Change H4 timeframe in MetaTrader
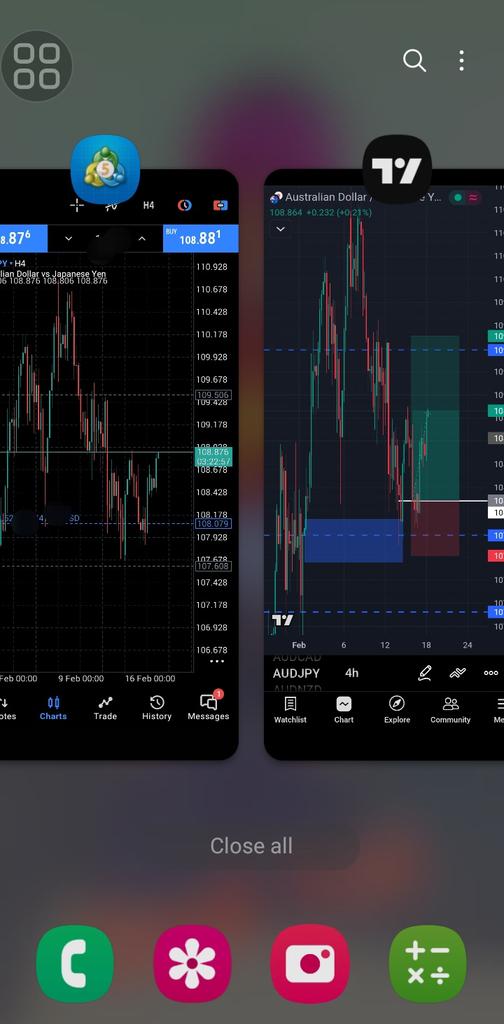This screenshot has width=504, height=1024. [x=148, y=205]
